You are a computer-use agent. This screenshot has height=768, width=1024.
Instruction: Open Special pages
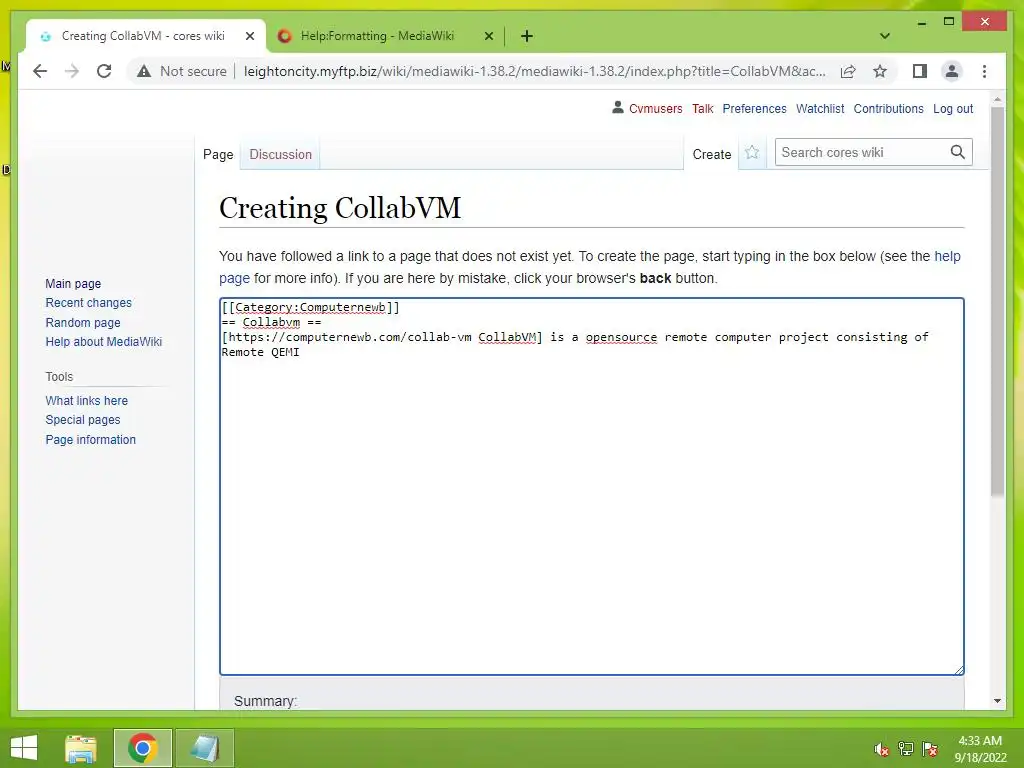click(83, 420)
